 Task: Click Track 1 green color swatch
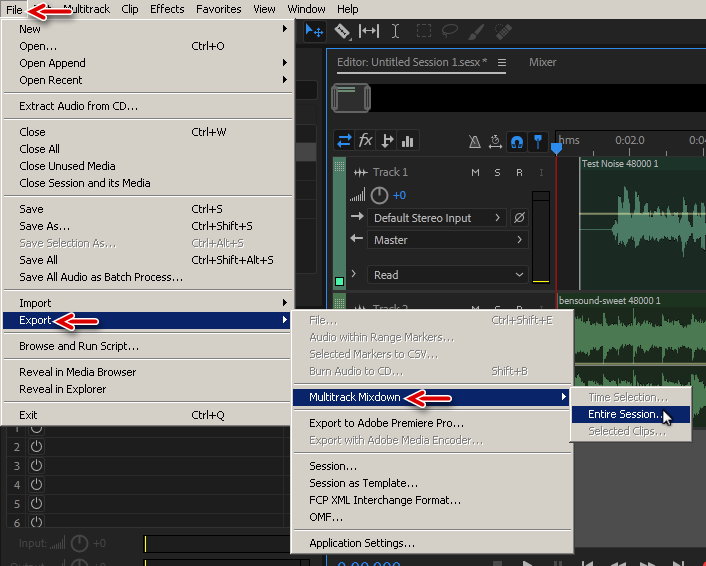click(x=339, y=281)
